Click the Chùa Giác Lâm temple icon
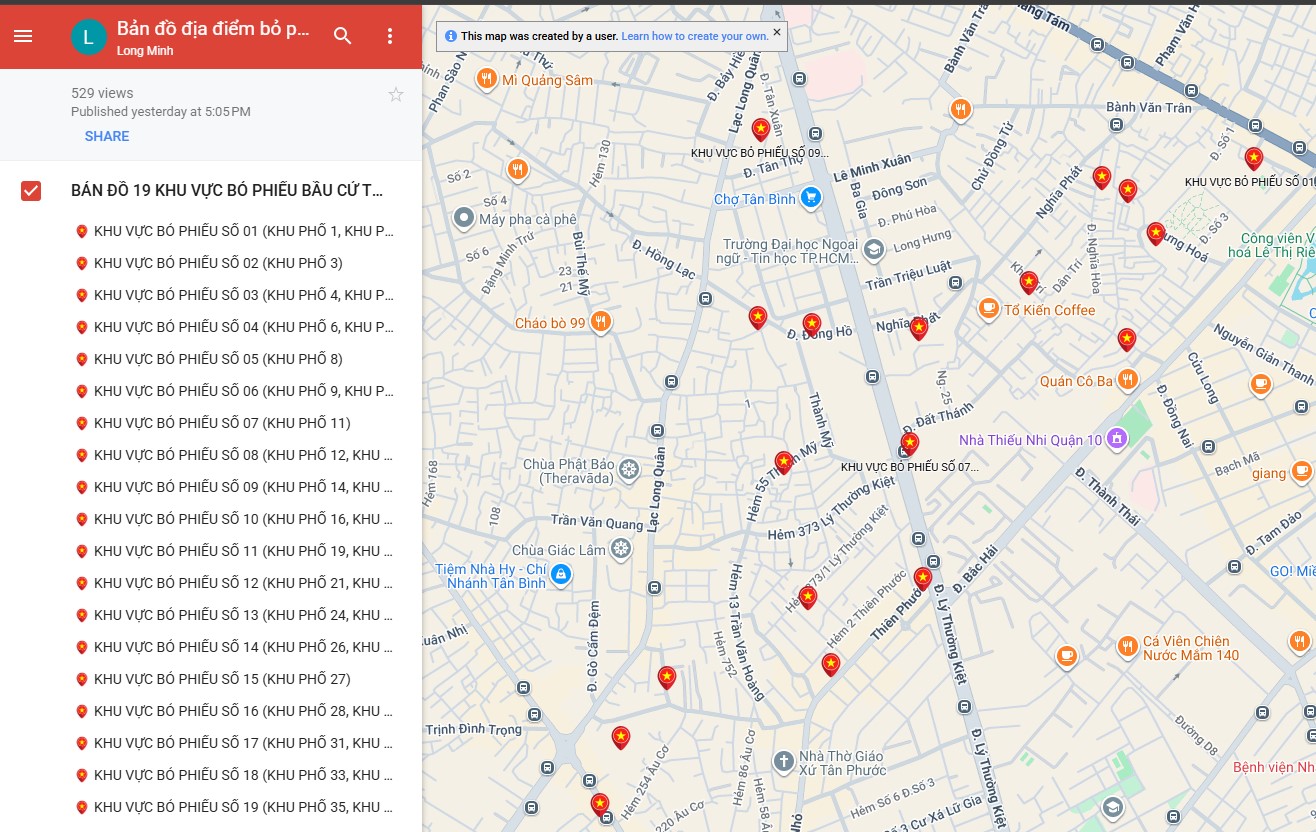Screen dimensions: 1316x832 click(x=621, y=549)
